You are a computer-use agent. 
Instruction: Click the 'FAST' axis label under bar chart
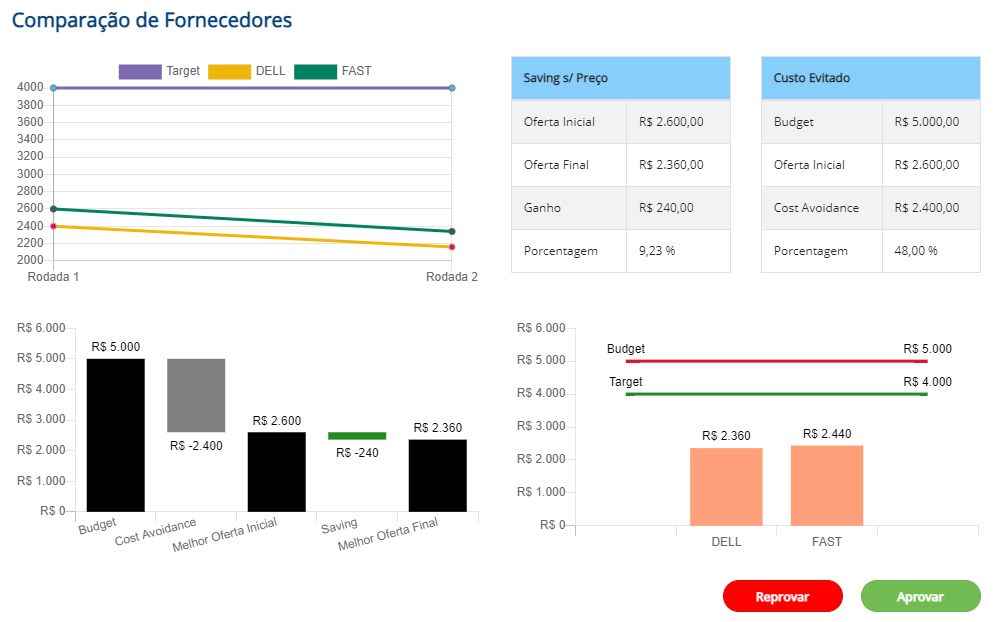coord(827,542)
